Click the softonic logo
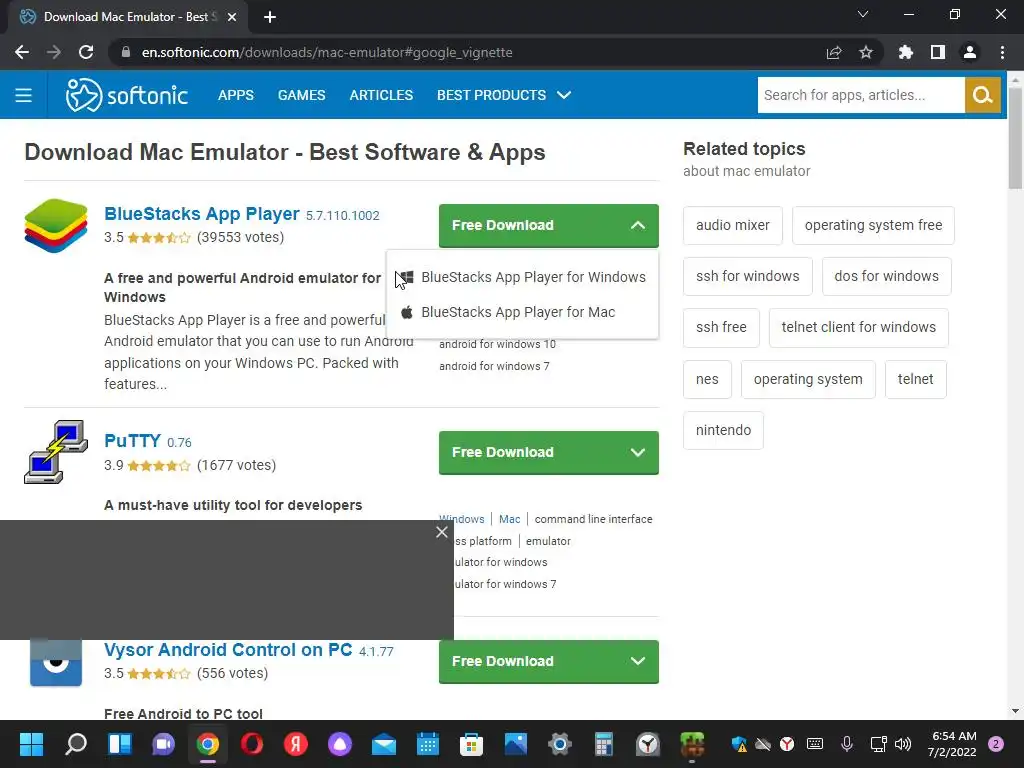This screenshot has width=1024, height=768. pyautogui.click(x=127, y=95)
